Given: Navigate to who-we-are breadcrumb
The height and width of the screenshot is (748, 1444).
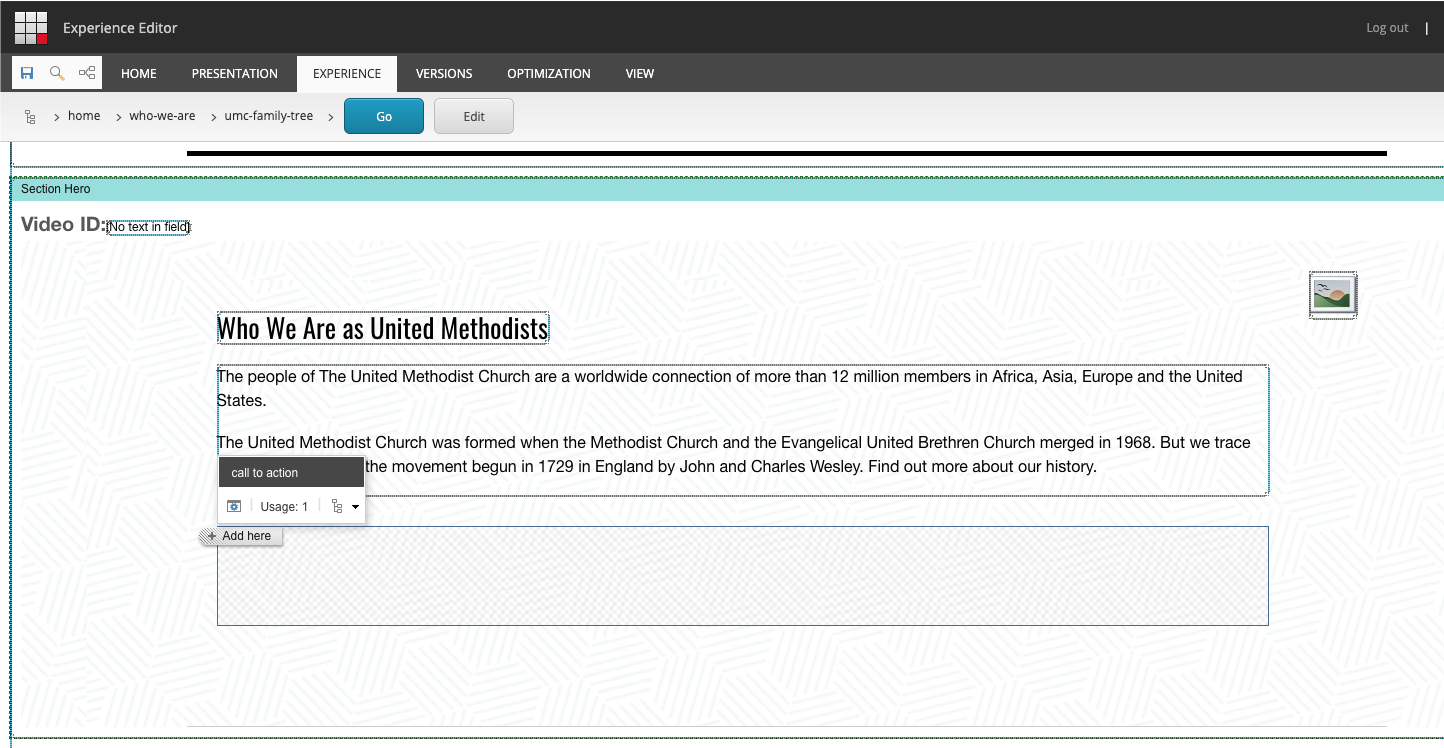Looking at the screenshot, I should 162,116.
